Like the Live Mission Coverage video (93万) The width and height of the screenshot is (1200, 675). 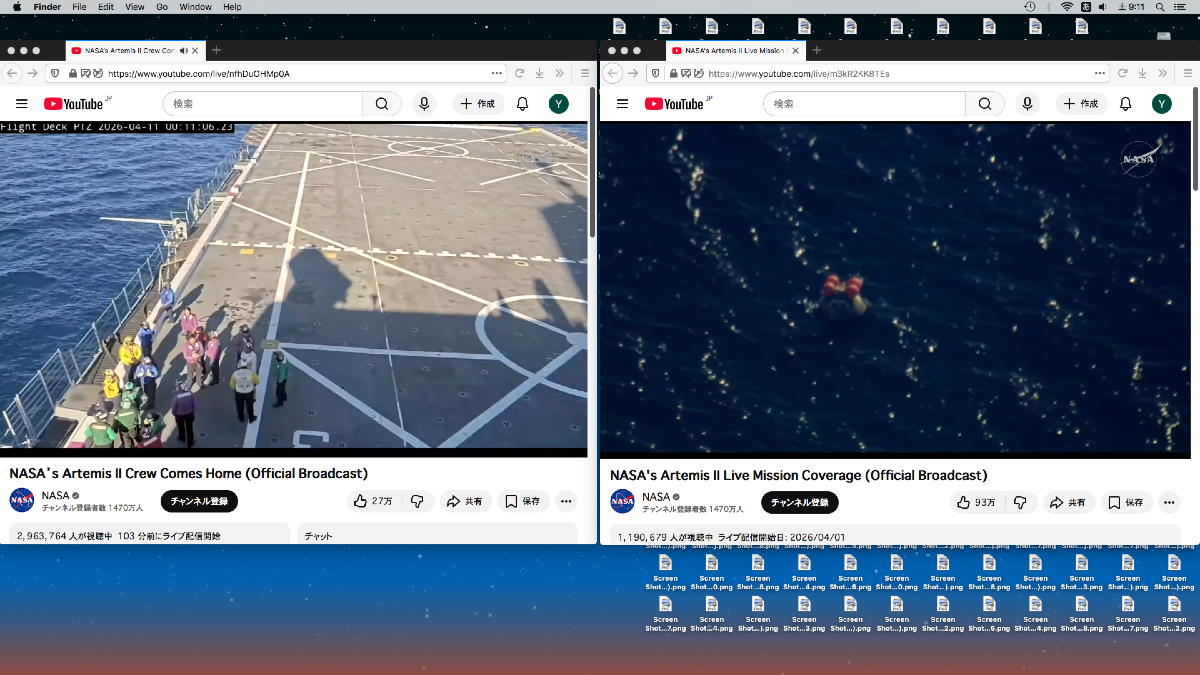(976, 502)
